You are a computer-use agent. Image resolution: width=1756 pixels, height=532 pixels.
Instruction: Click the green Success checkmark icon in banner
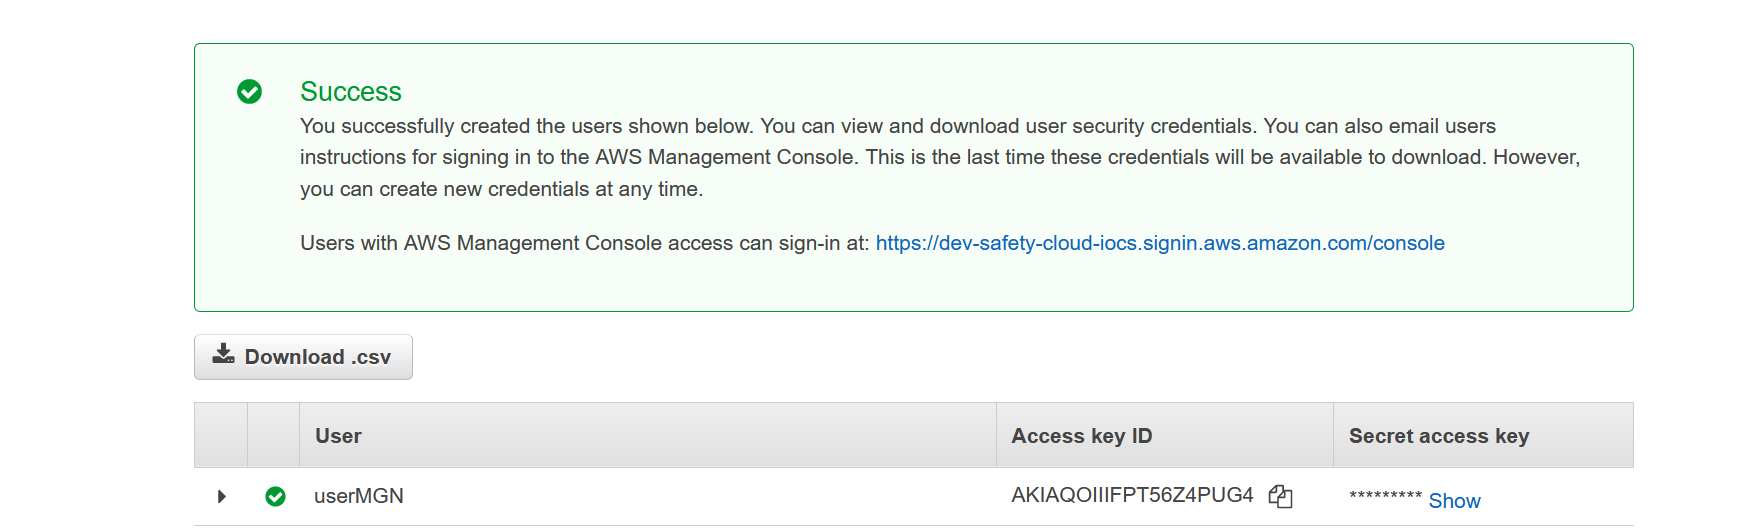coord(249,92)
